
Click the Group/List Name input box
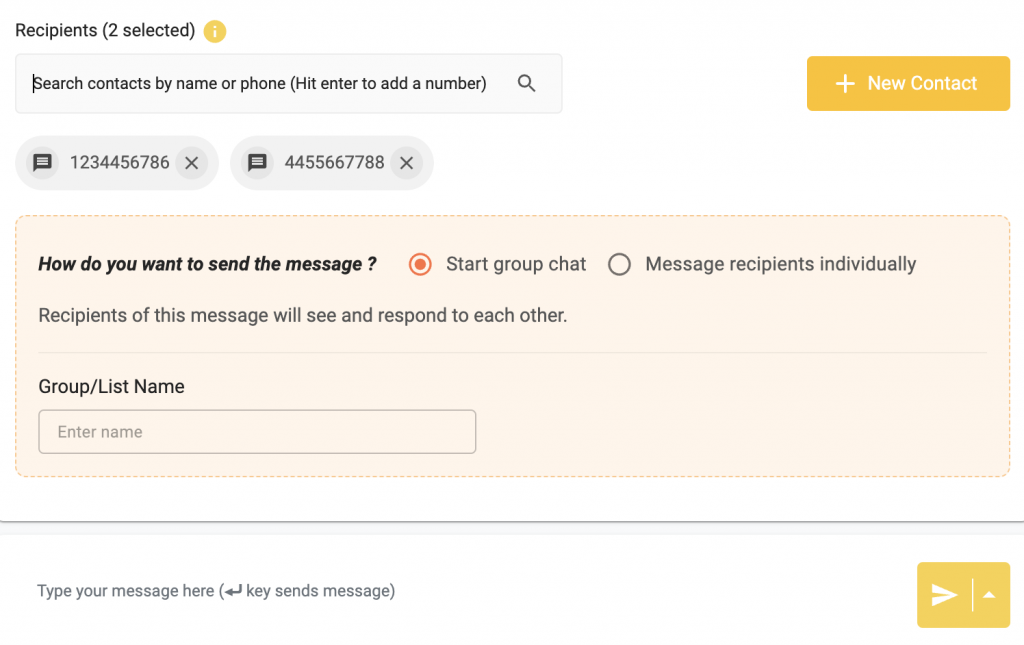click(x=257, y=432)
